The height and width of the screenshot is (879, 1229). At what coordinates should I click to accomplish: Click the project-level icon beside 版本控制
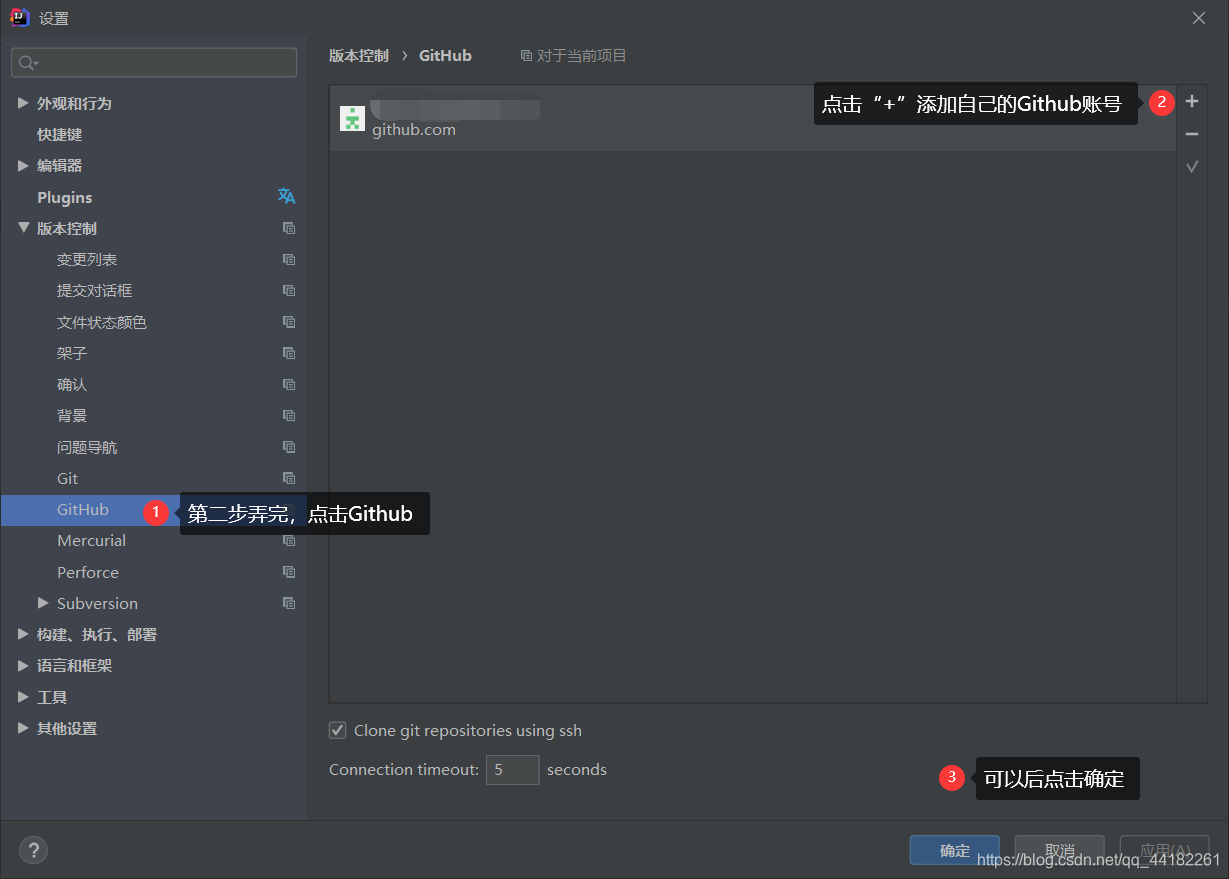tap(289, 228)
